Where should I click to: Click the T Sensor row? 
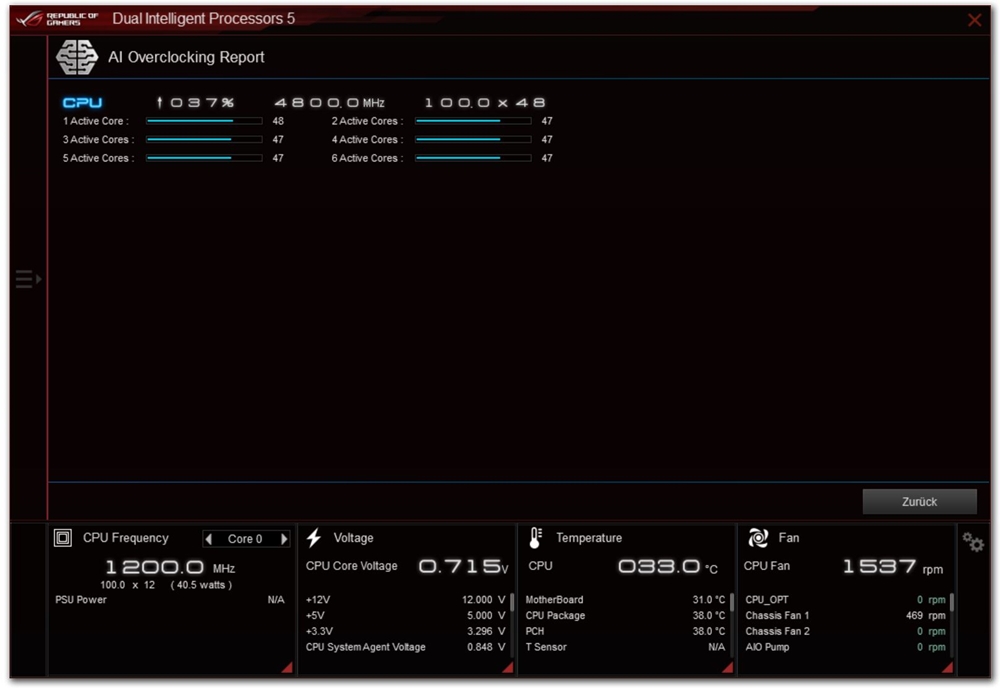(x=625, y=647)
